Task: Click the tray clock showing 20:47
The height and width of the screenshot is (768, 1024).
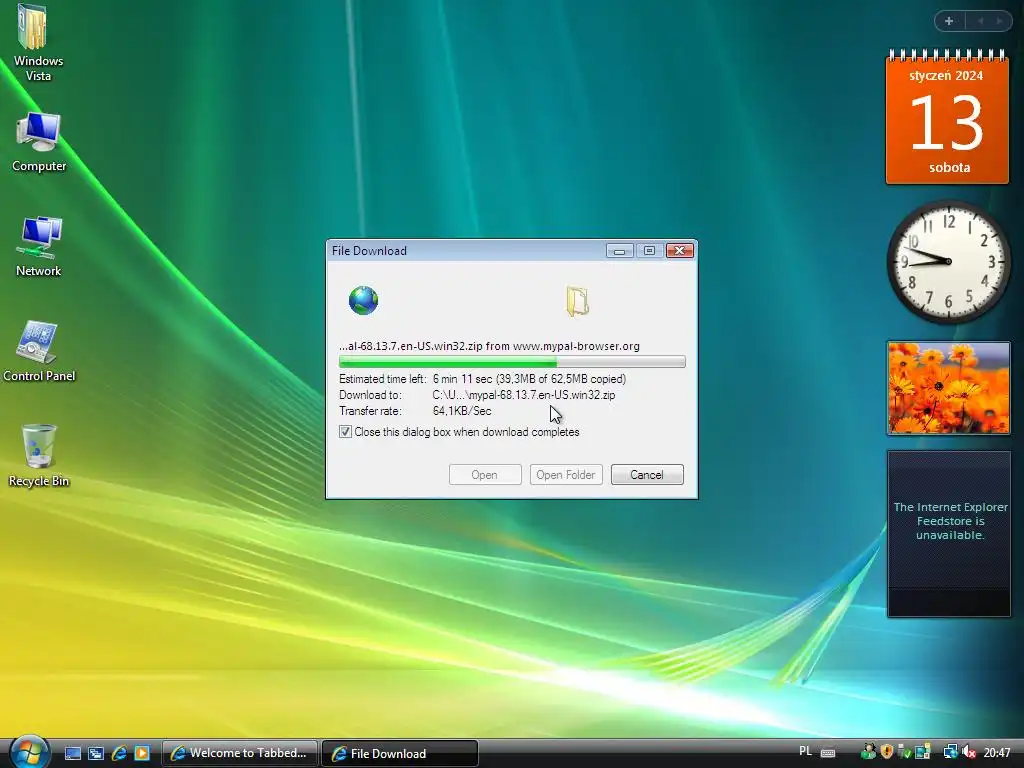Action: [997, 753]
